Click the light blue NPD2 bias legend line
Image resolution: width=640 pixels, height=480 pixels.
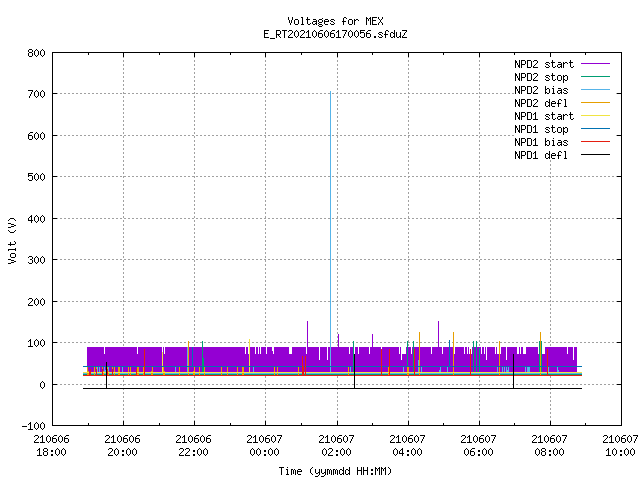(595, 90)
